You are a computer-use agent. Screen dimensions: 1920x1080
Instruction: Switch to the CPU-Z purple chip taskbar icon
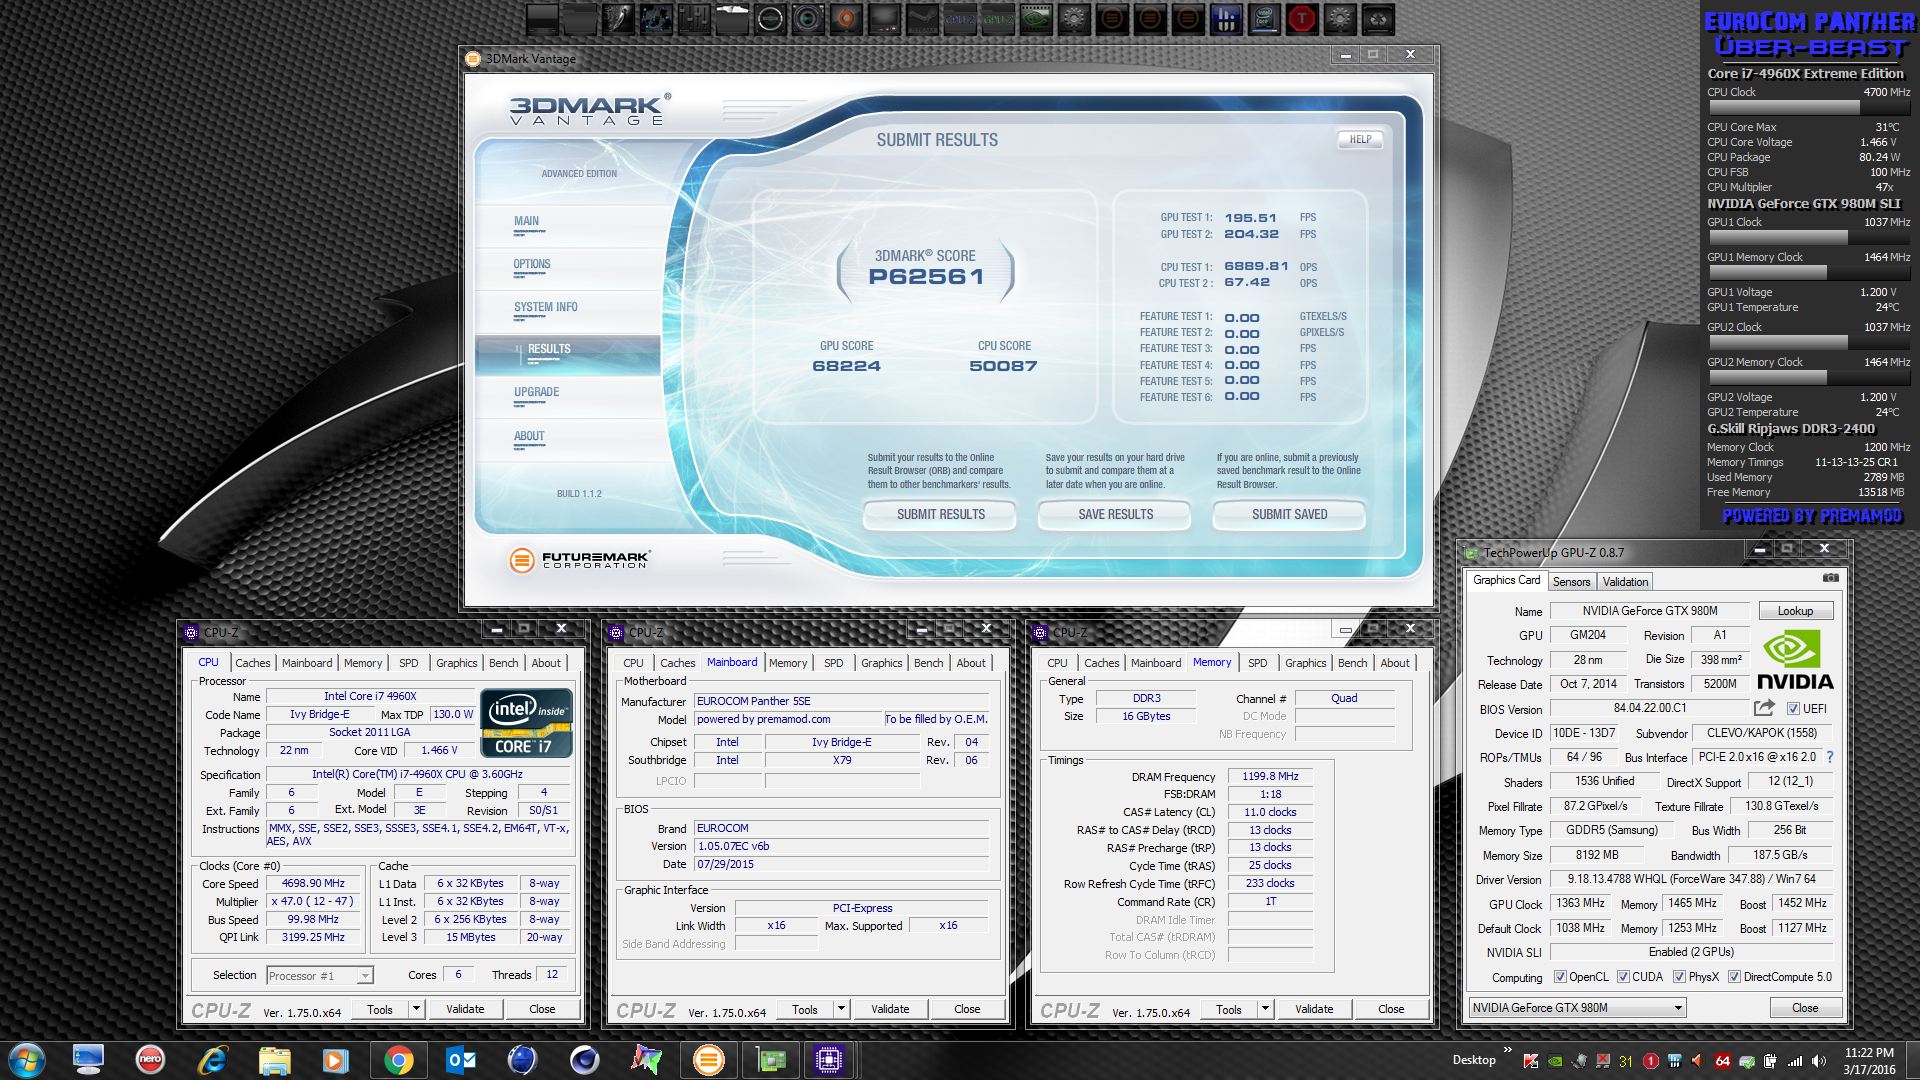click(829, 1059)
